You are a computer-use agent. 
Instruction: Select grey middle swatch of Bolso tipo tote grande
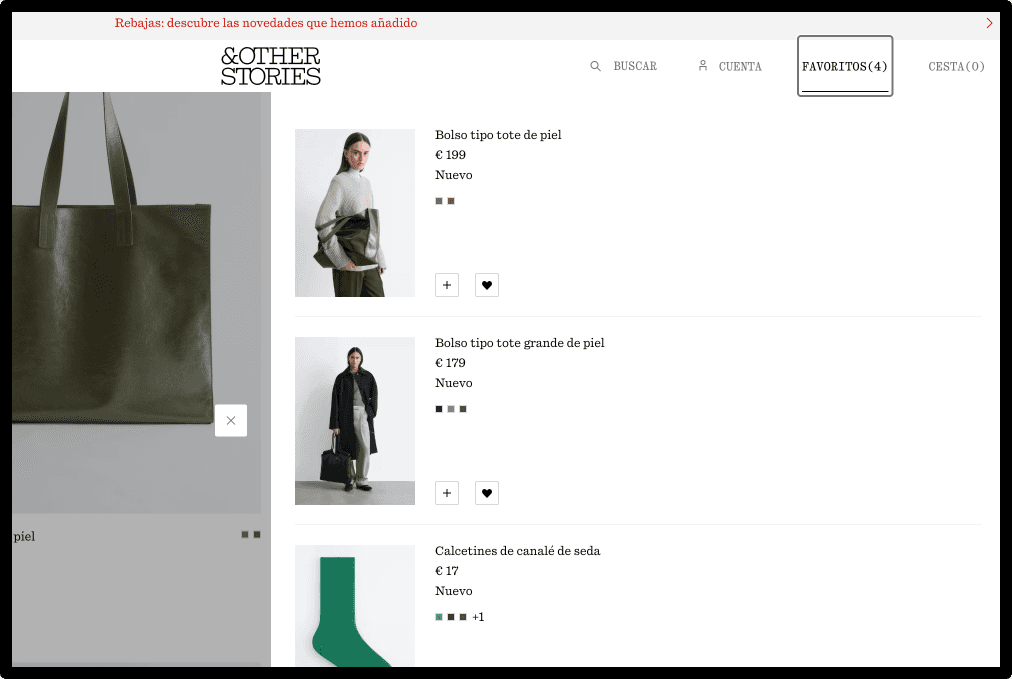tap(451, 409)
